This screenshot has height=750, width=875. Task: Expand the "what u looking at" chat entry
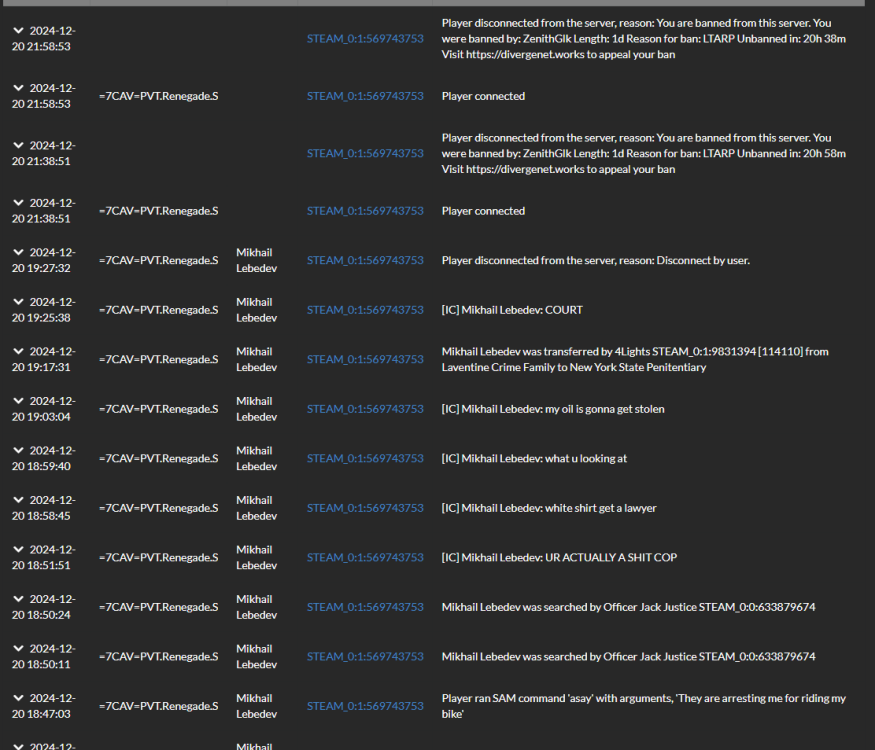(18, 450)
